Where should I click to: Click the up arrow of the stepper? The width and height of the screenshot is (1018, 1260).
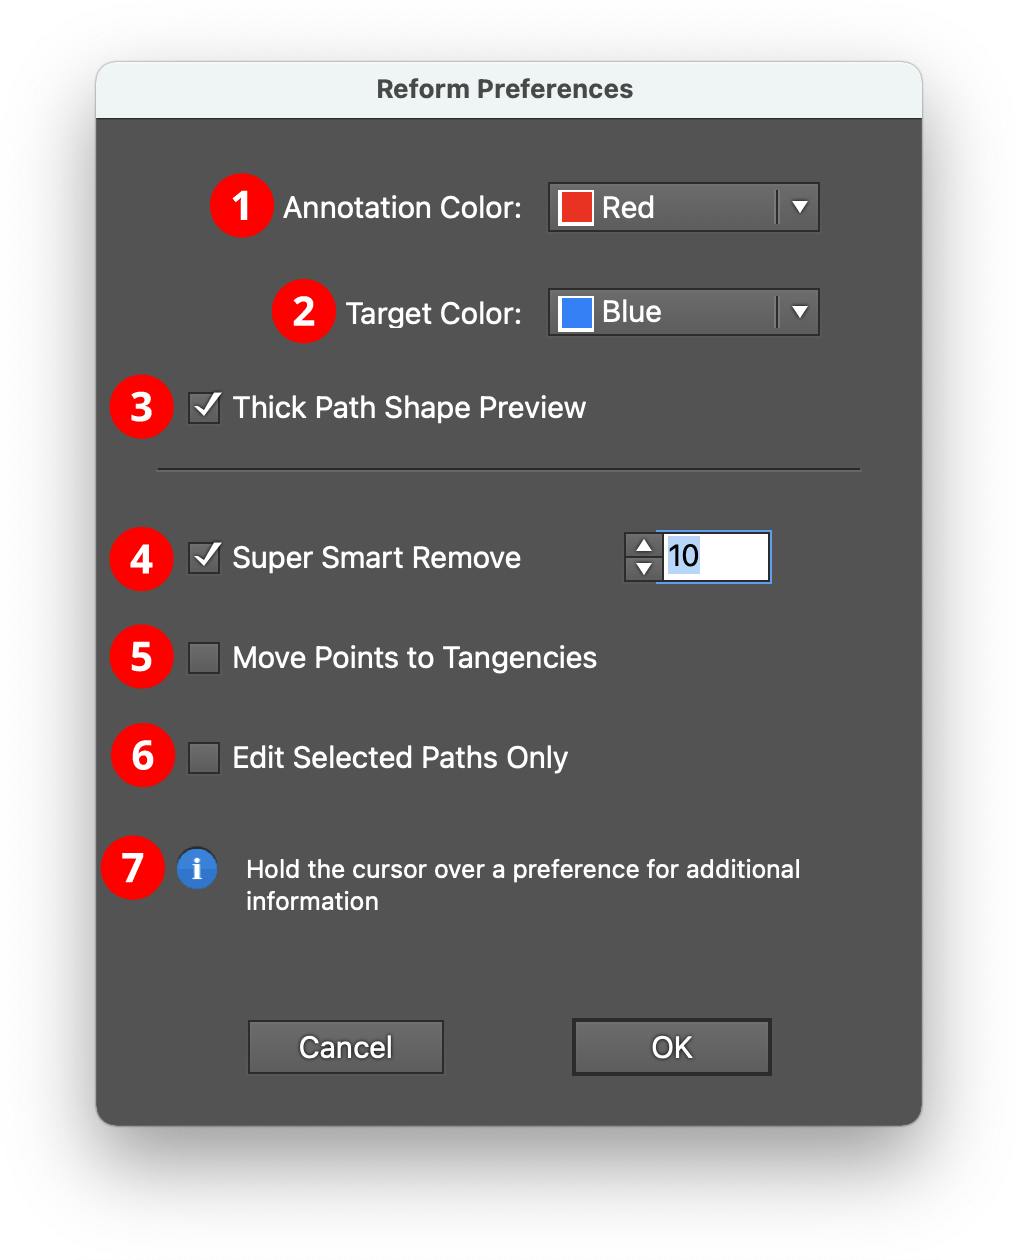643,546
